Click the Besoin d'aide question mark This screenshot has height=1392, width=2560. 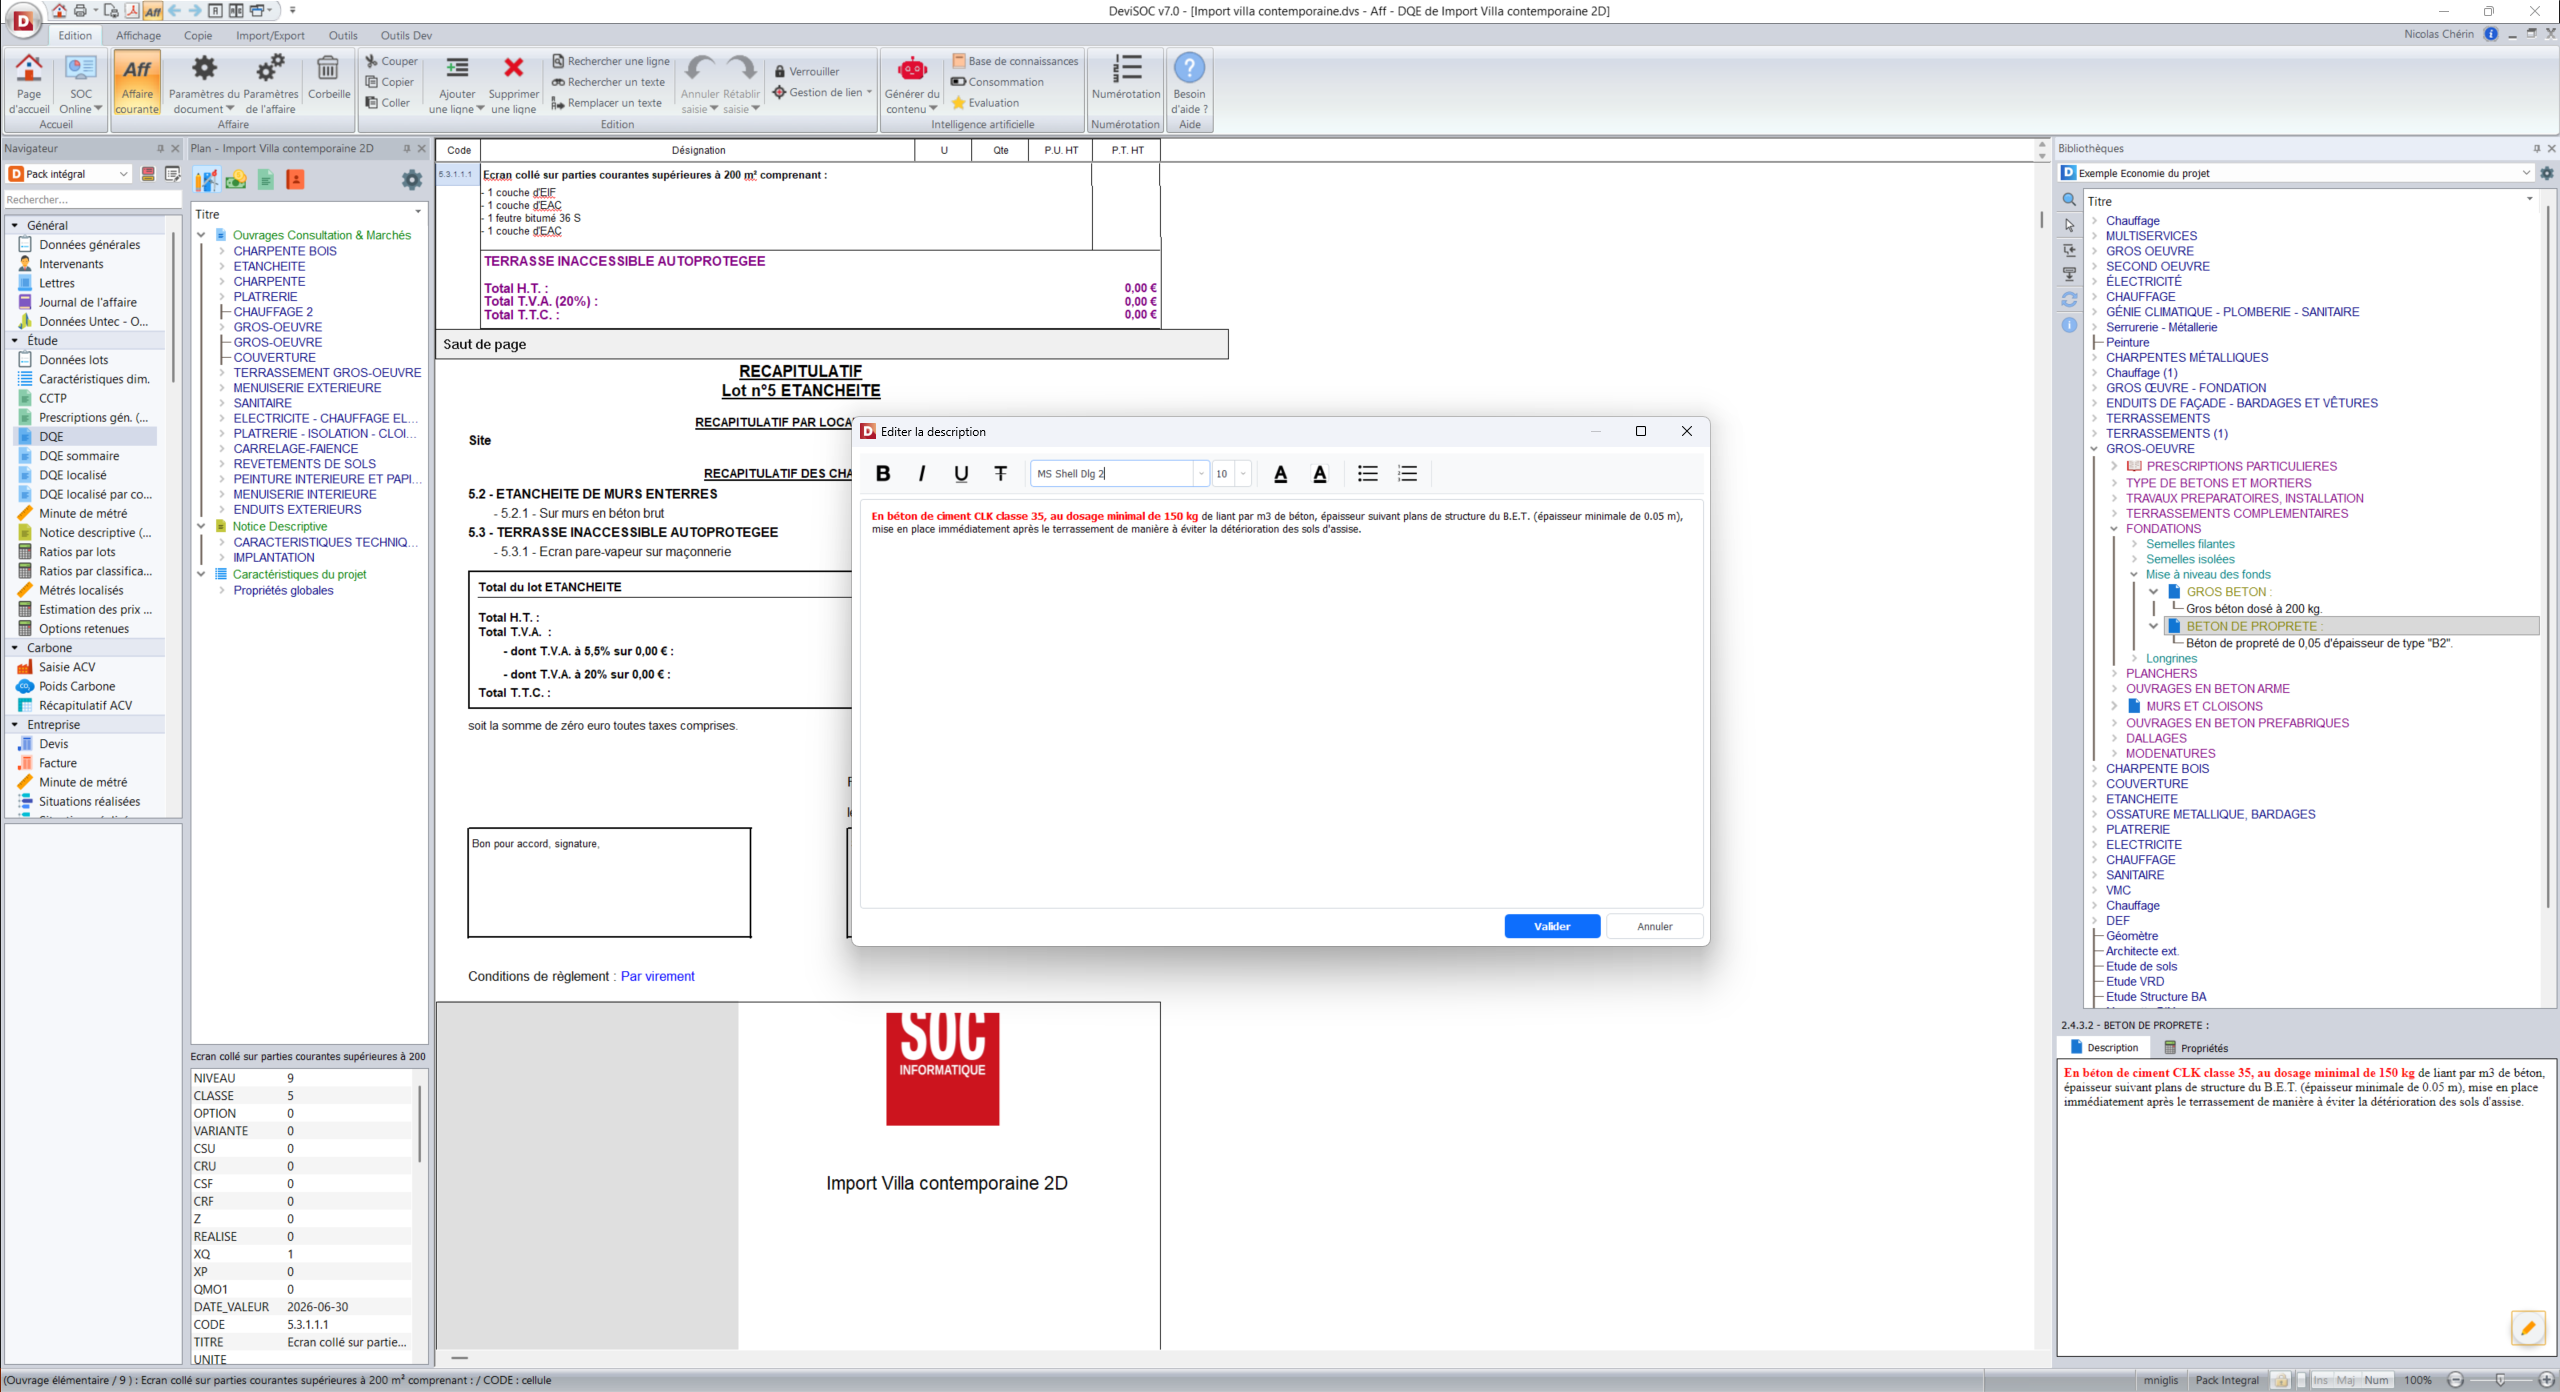coord(1189,84)
